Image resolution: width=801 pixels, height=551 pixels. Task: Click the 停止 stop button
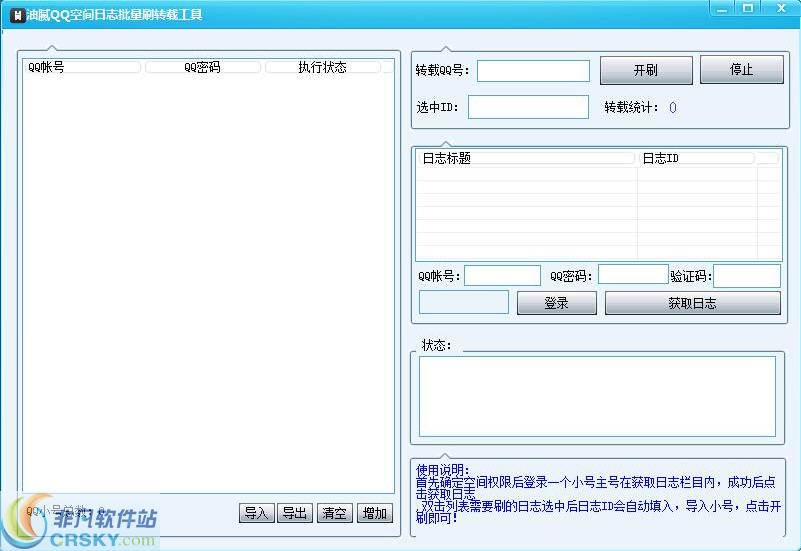tap(741, 69)
